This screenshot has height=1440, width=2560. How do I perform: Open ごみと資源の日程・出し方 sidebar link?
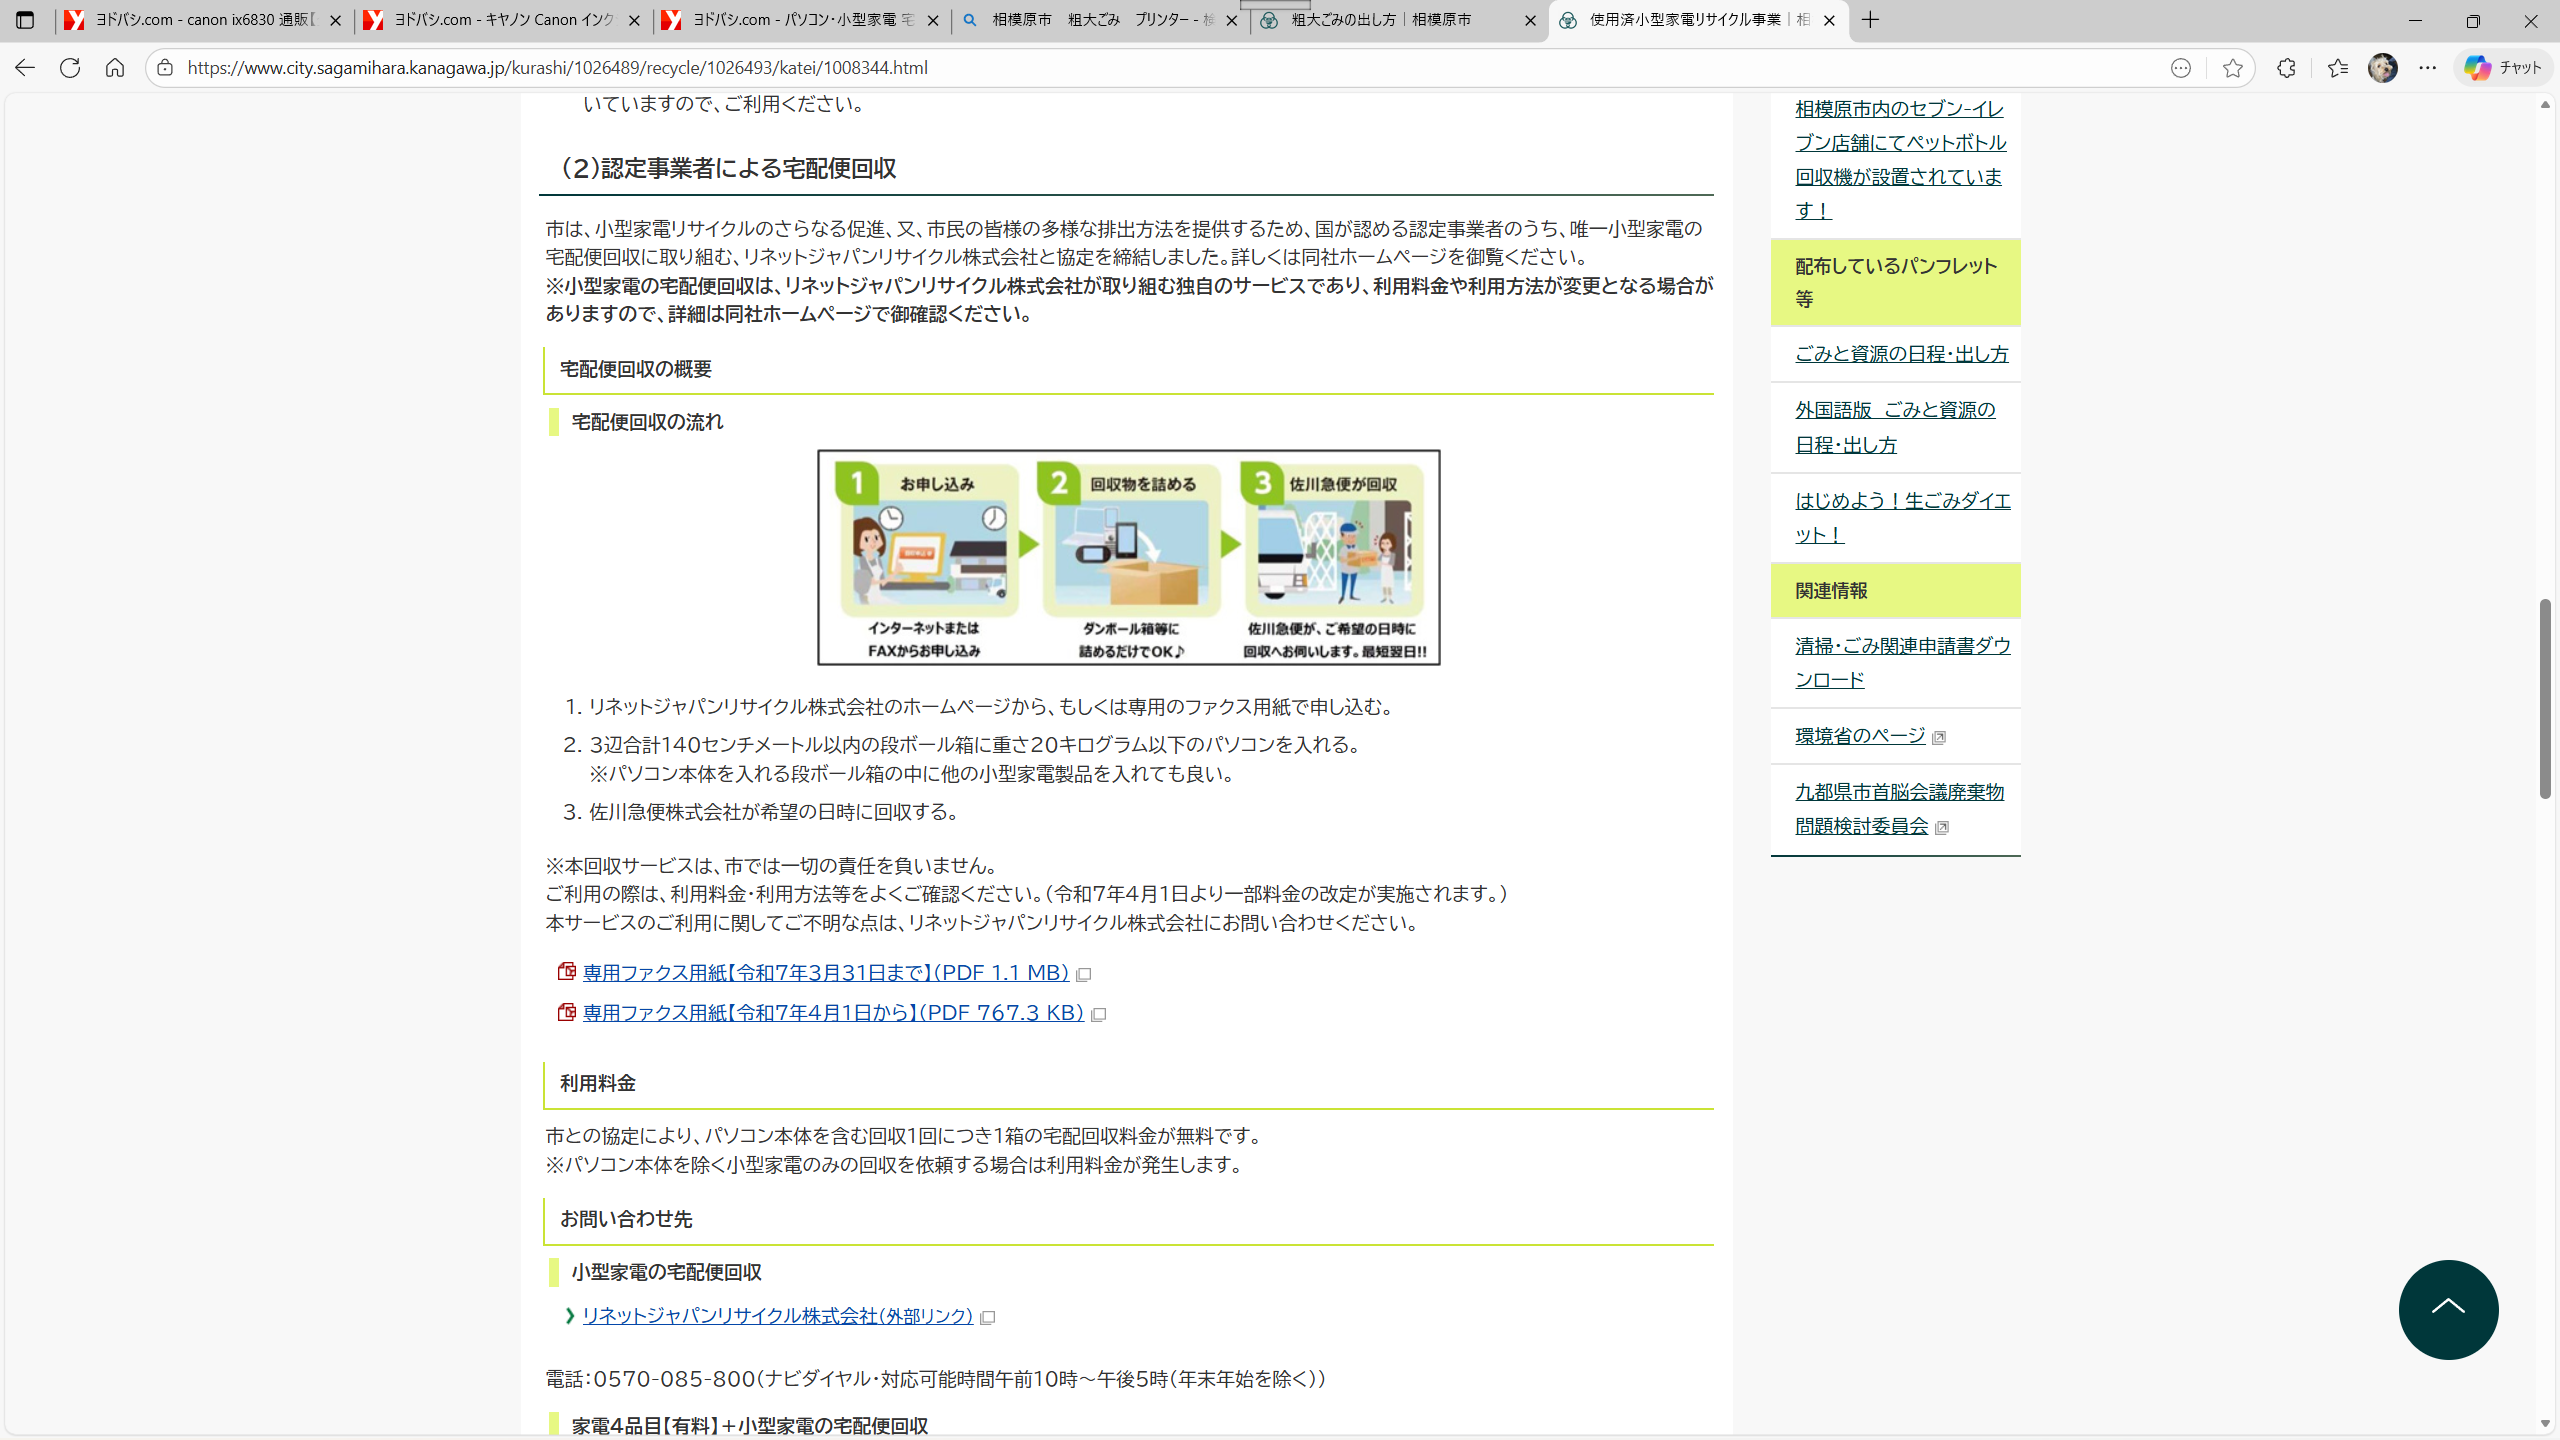click(x=1901, y=354)
